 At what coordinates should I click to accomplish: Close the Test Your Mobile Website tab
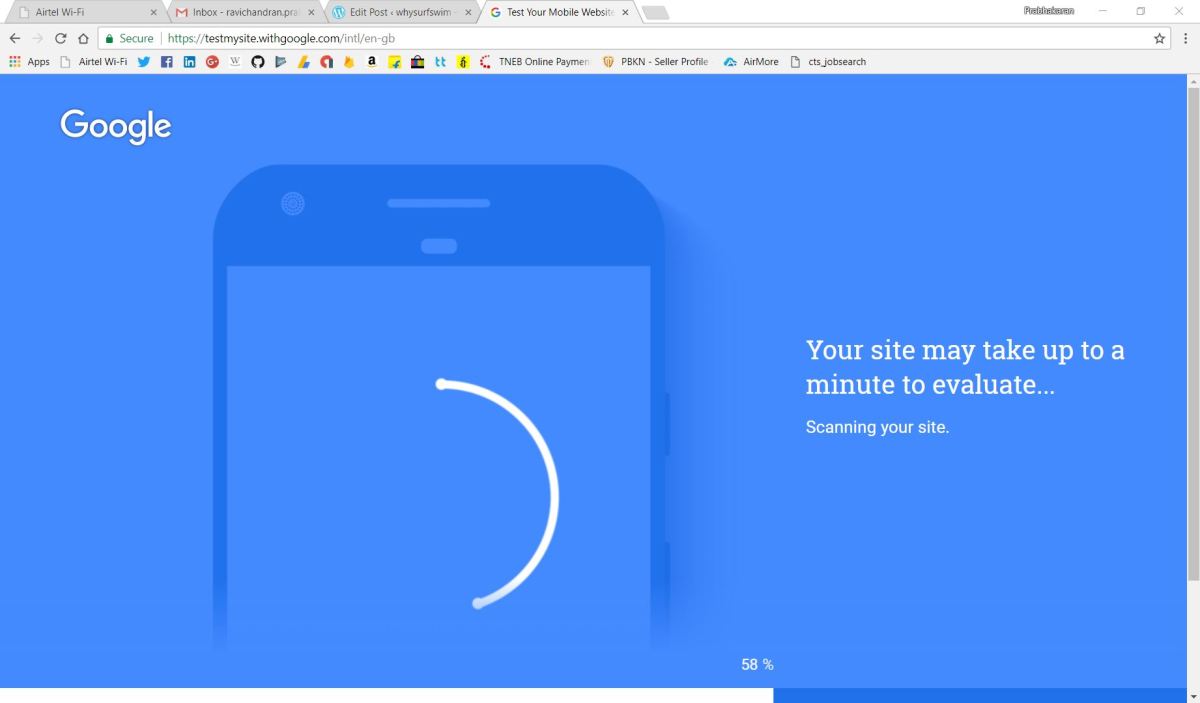[x=625, y=13]
